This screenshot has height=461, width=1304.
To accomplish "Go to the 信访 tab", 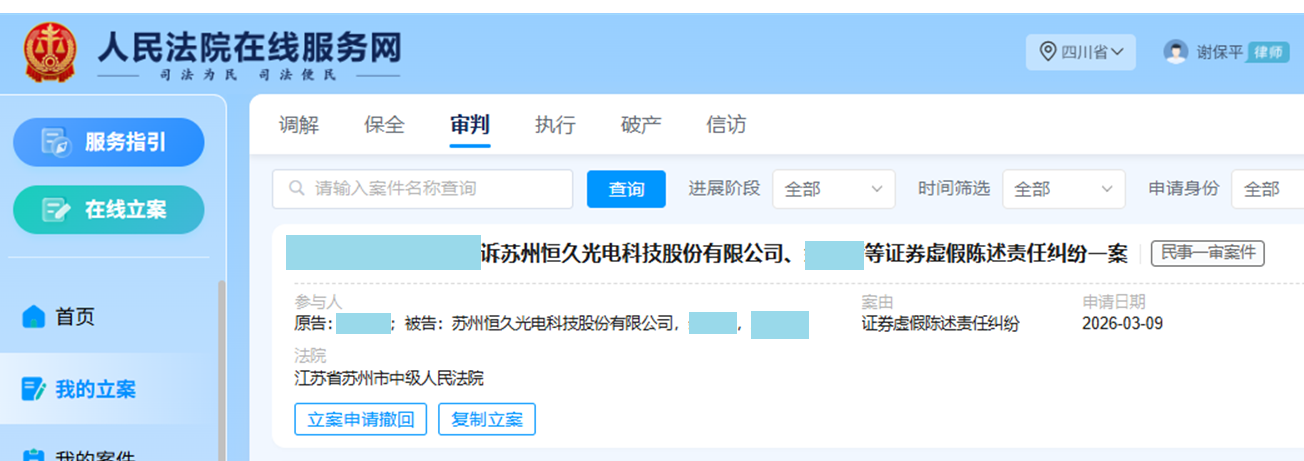I will point(726,125).
